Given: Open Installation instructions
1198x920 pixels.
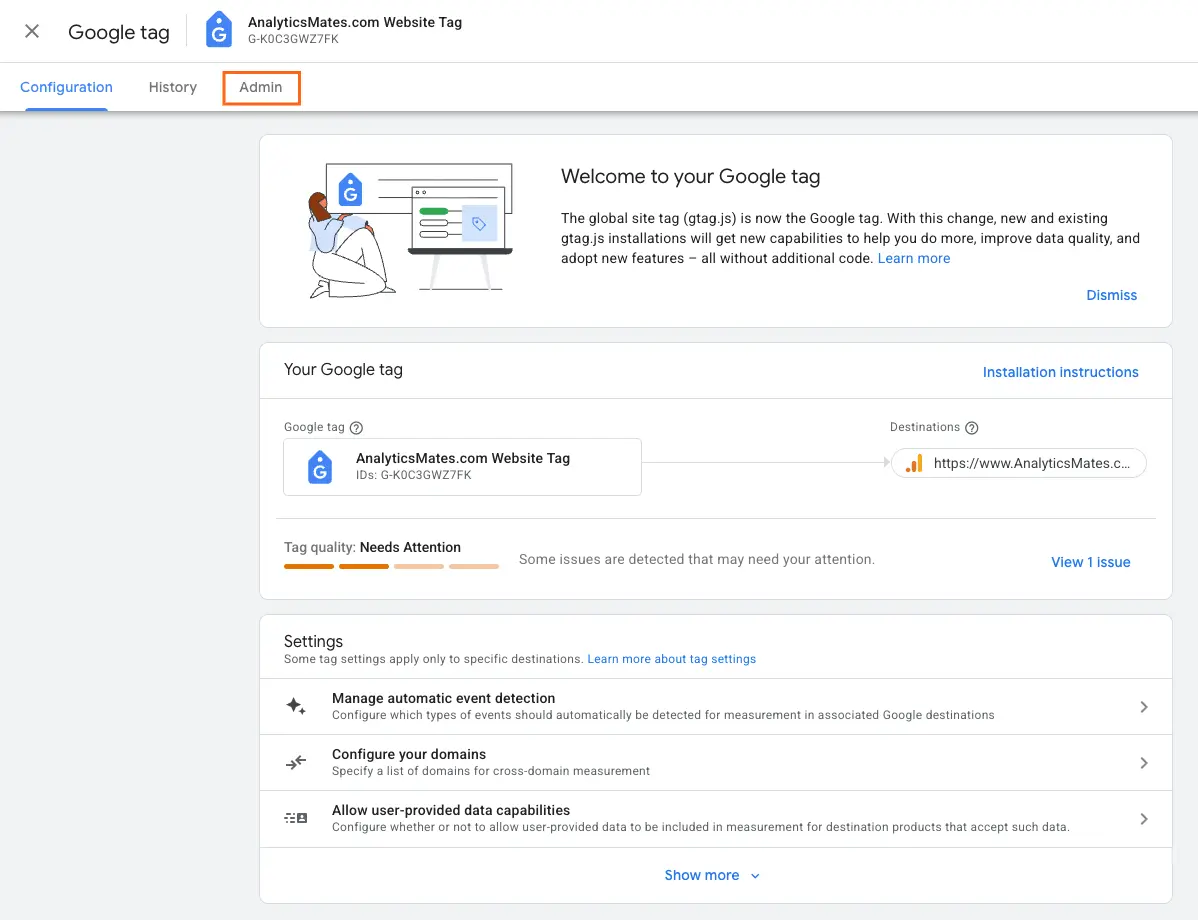Looking at the screenshot, I should click(x=1060, y=372).
